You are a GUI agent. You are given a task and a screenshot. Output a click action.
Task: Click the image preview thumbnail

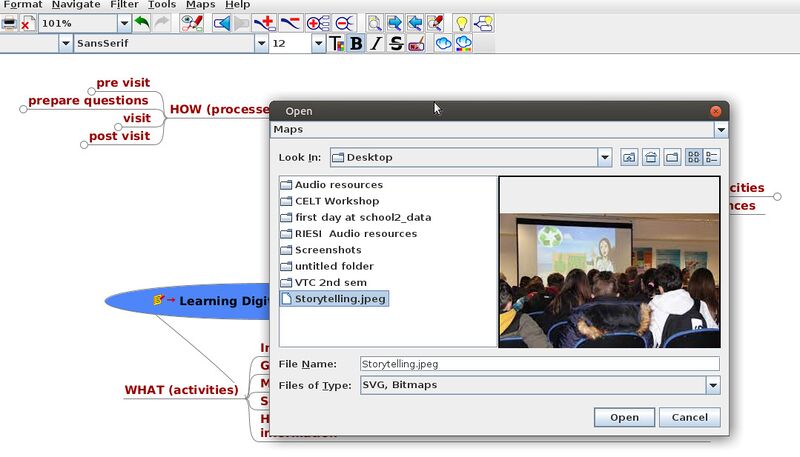pyautogui.click(x=609, y=262)
